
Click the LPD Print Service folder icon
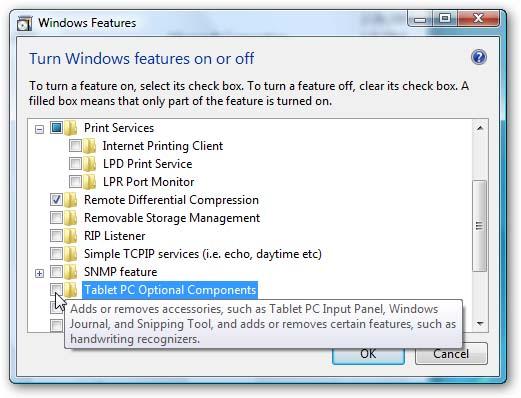[x=89, y=164]
